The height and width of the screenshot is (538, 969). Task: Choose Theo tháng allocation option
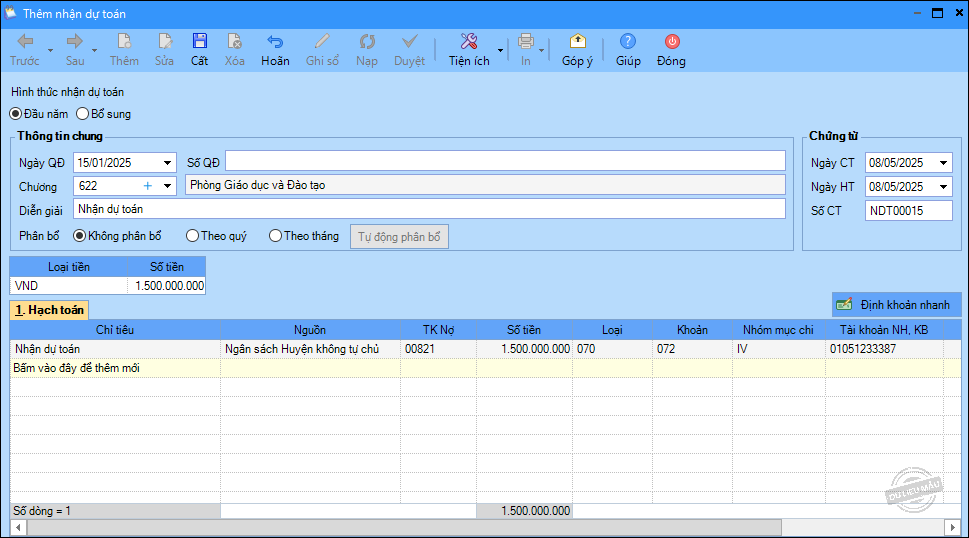(304, 236)
